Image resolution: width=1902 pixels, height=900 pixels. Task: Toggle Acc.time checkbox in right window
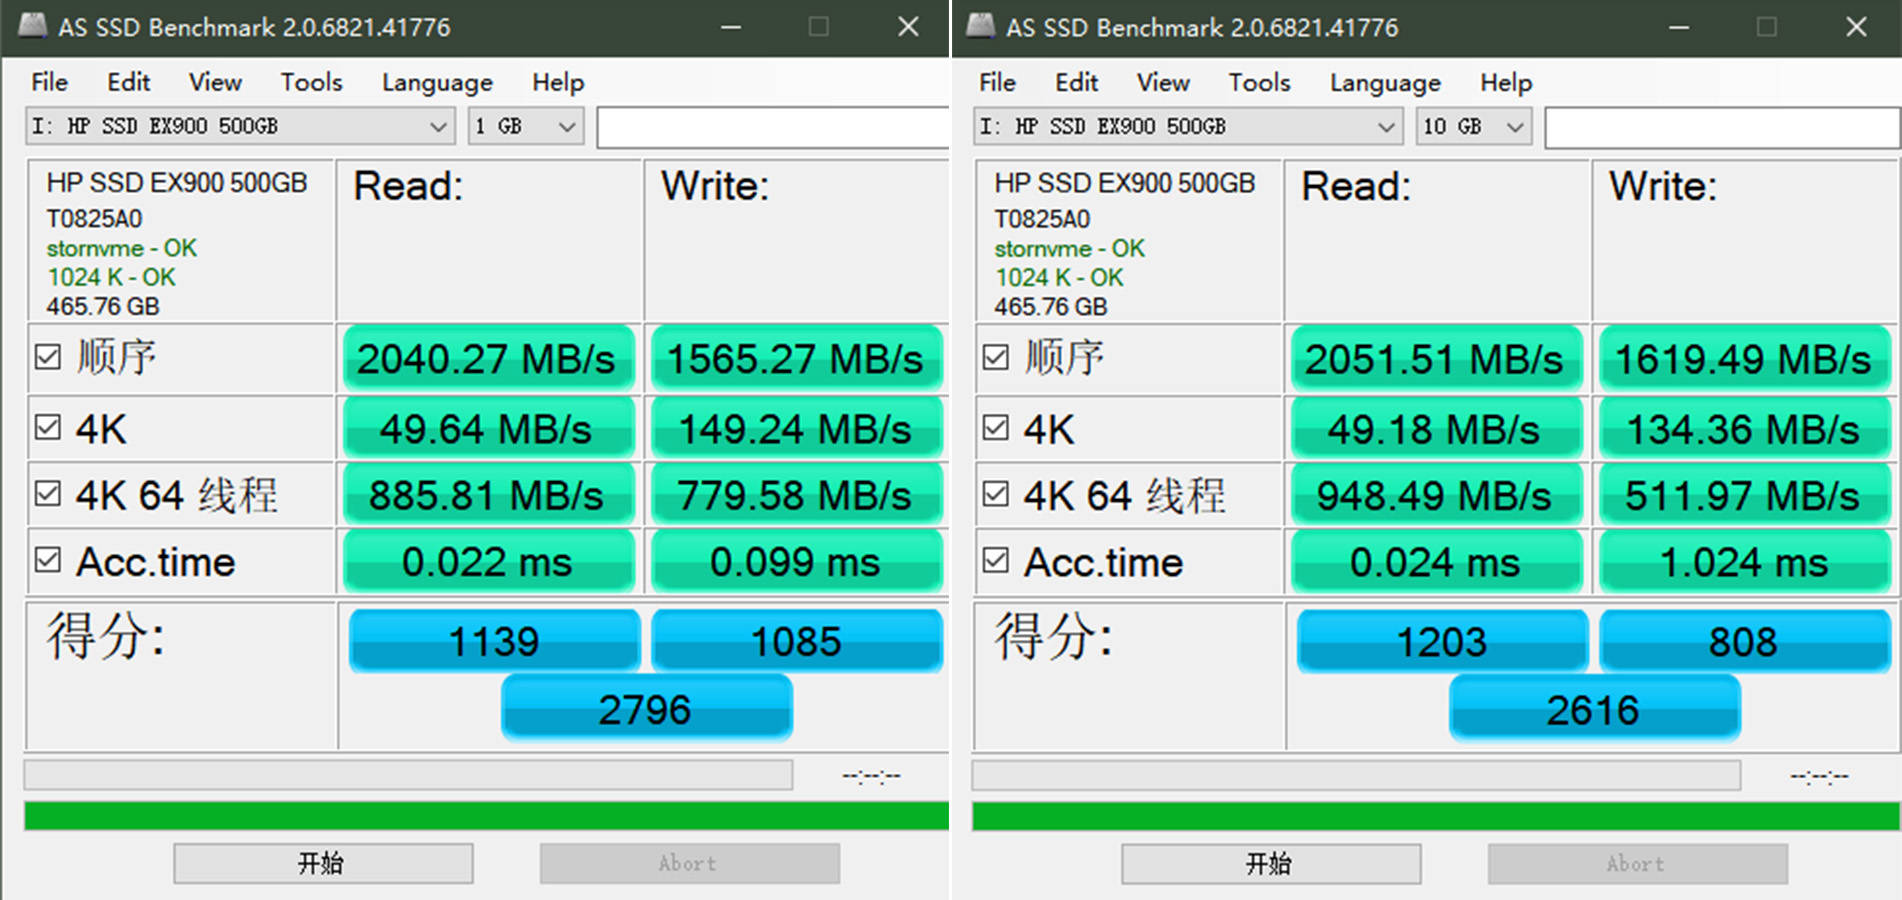tap(996, 560)
